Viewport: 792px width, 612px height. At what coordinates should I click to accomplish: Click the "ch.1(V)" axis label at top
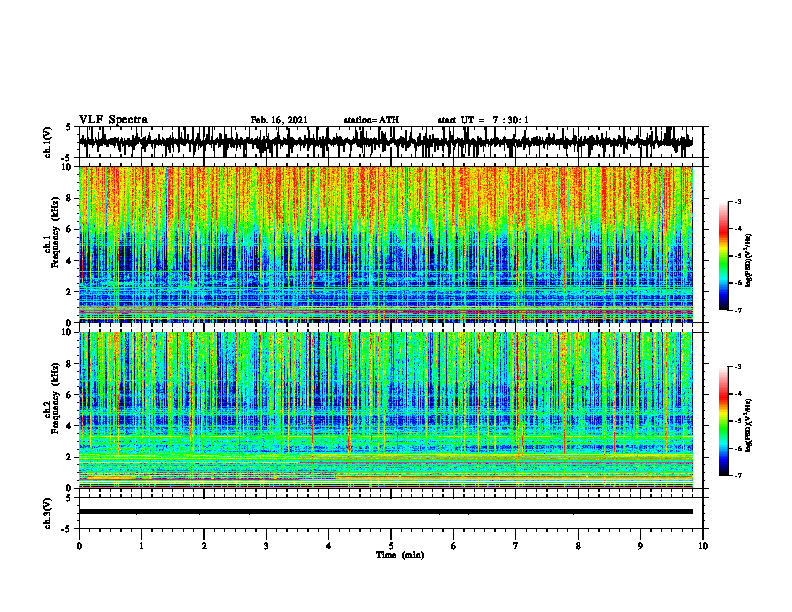(x=48, y=142)
